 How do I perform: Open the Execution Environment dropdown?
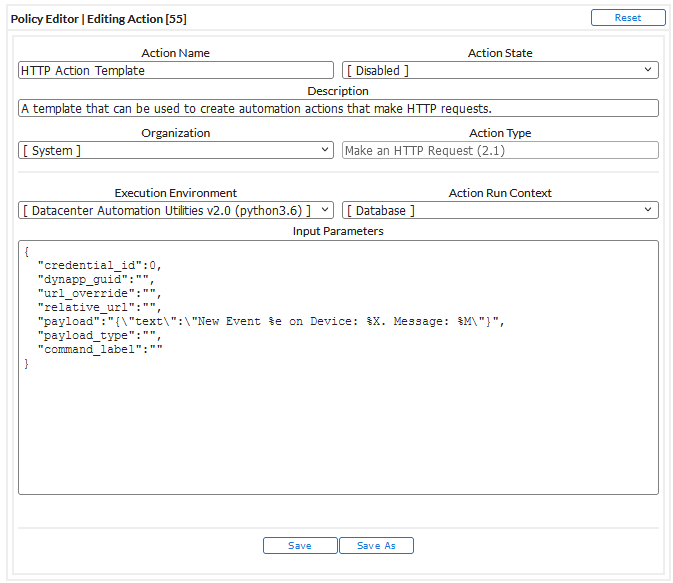tap(176, 210)
